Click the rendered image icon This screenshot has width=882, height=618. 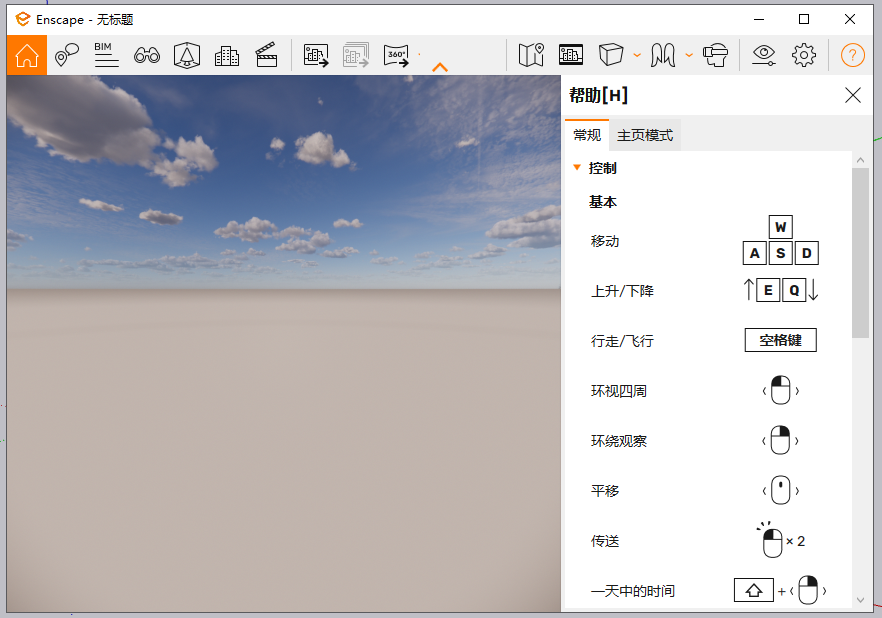pyautogui.click(x=571, y=55)
